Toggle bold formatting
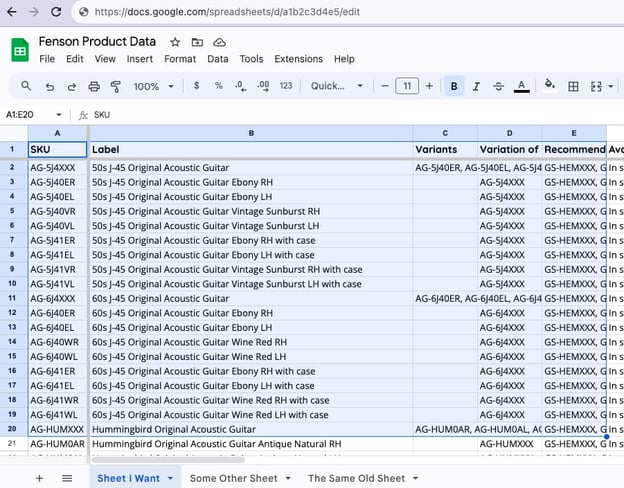624x488 pixels. pos(454,86)
